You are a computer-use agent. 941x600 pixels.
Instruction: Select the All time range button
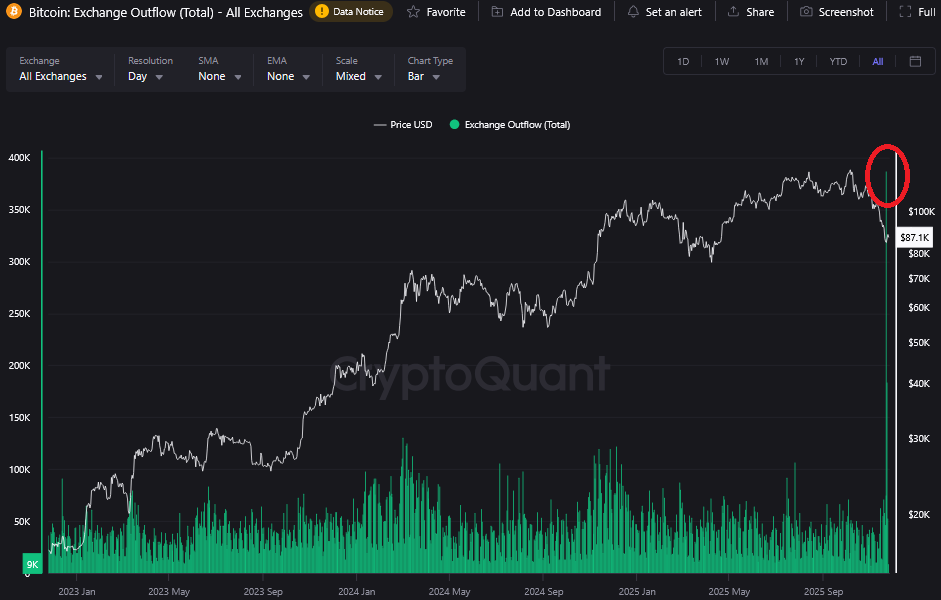tap(877, 62)
